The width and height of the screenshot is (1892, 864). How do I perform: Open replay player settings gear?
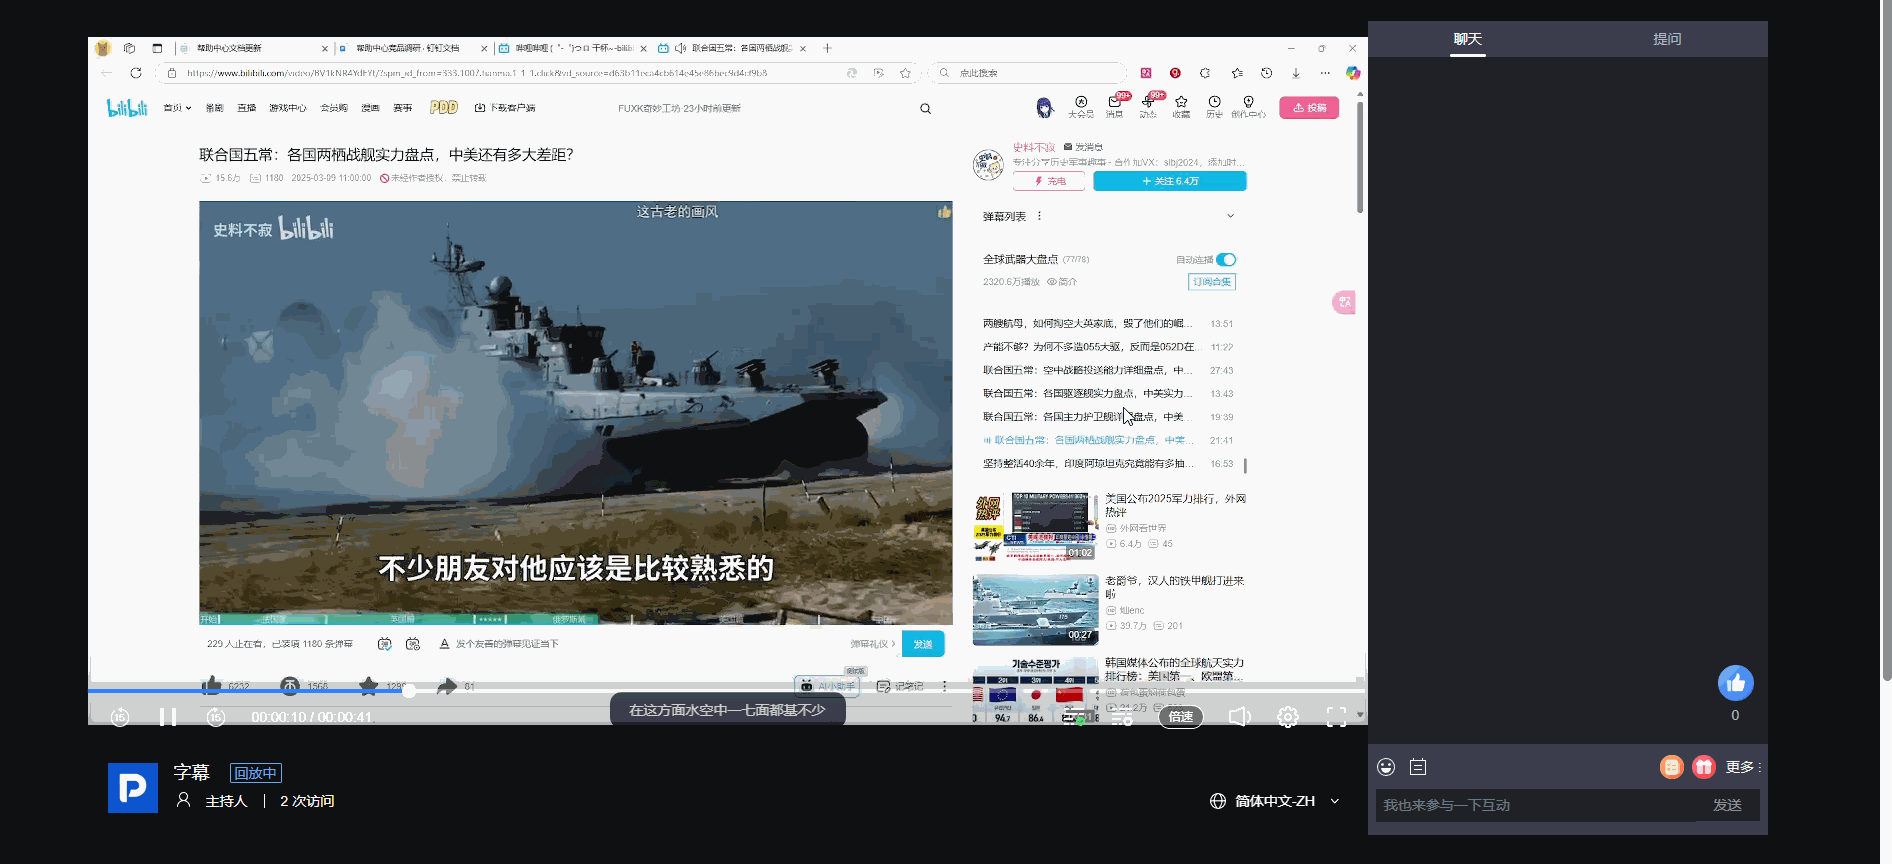[1288, 717]
